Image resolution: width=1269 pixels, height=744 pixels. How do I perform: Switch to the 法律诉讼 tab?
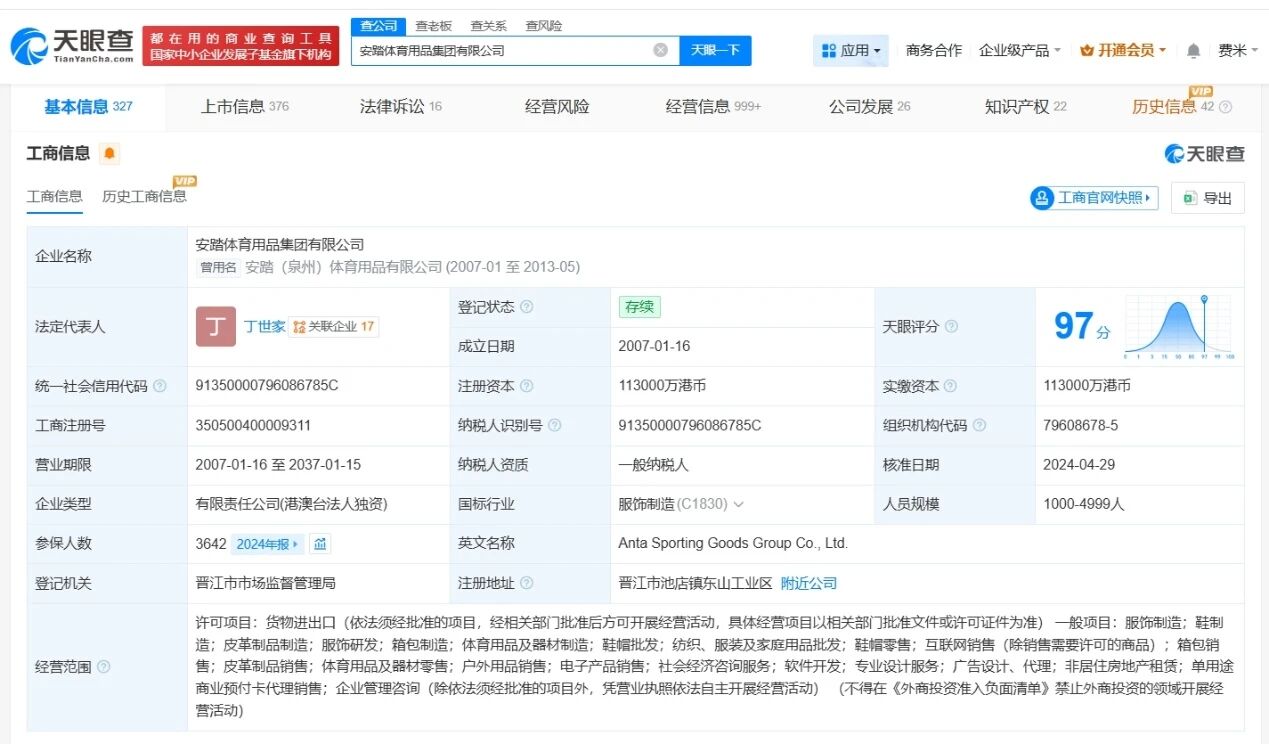[400, 107]
